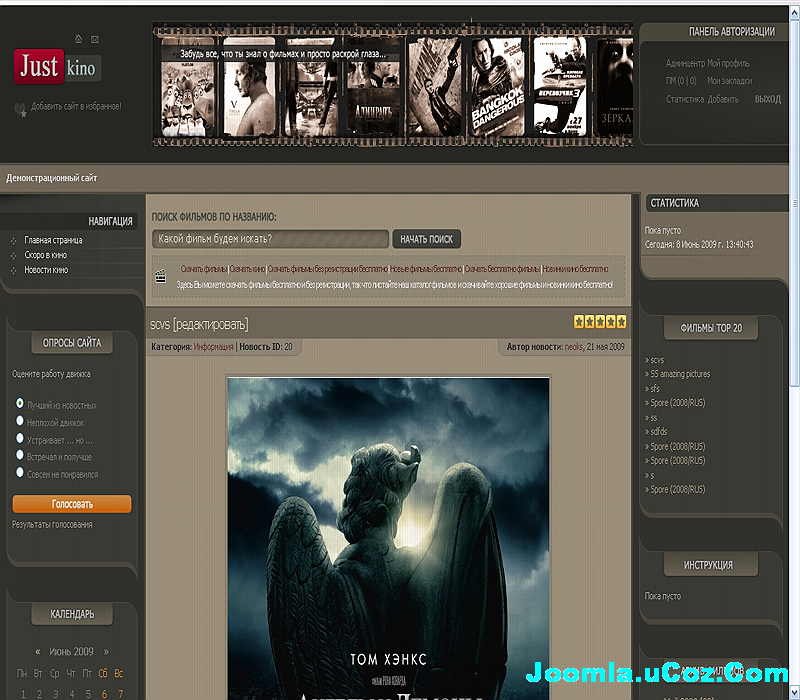This screenshot has height=700, width=800.
Task: Select poll option "Неплохой движок"
Action: [x=20, y=420]
